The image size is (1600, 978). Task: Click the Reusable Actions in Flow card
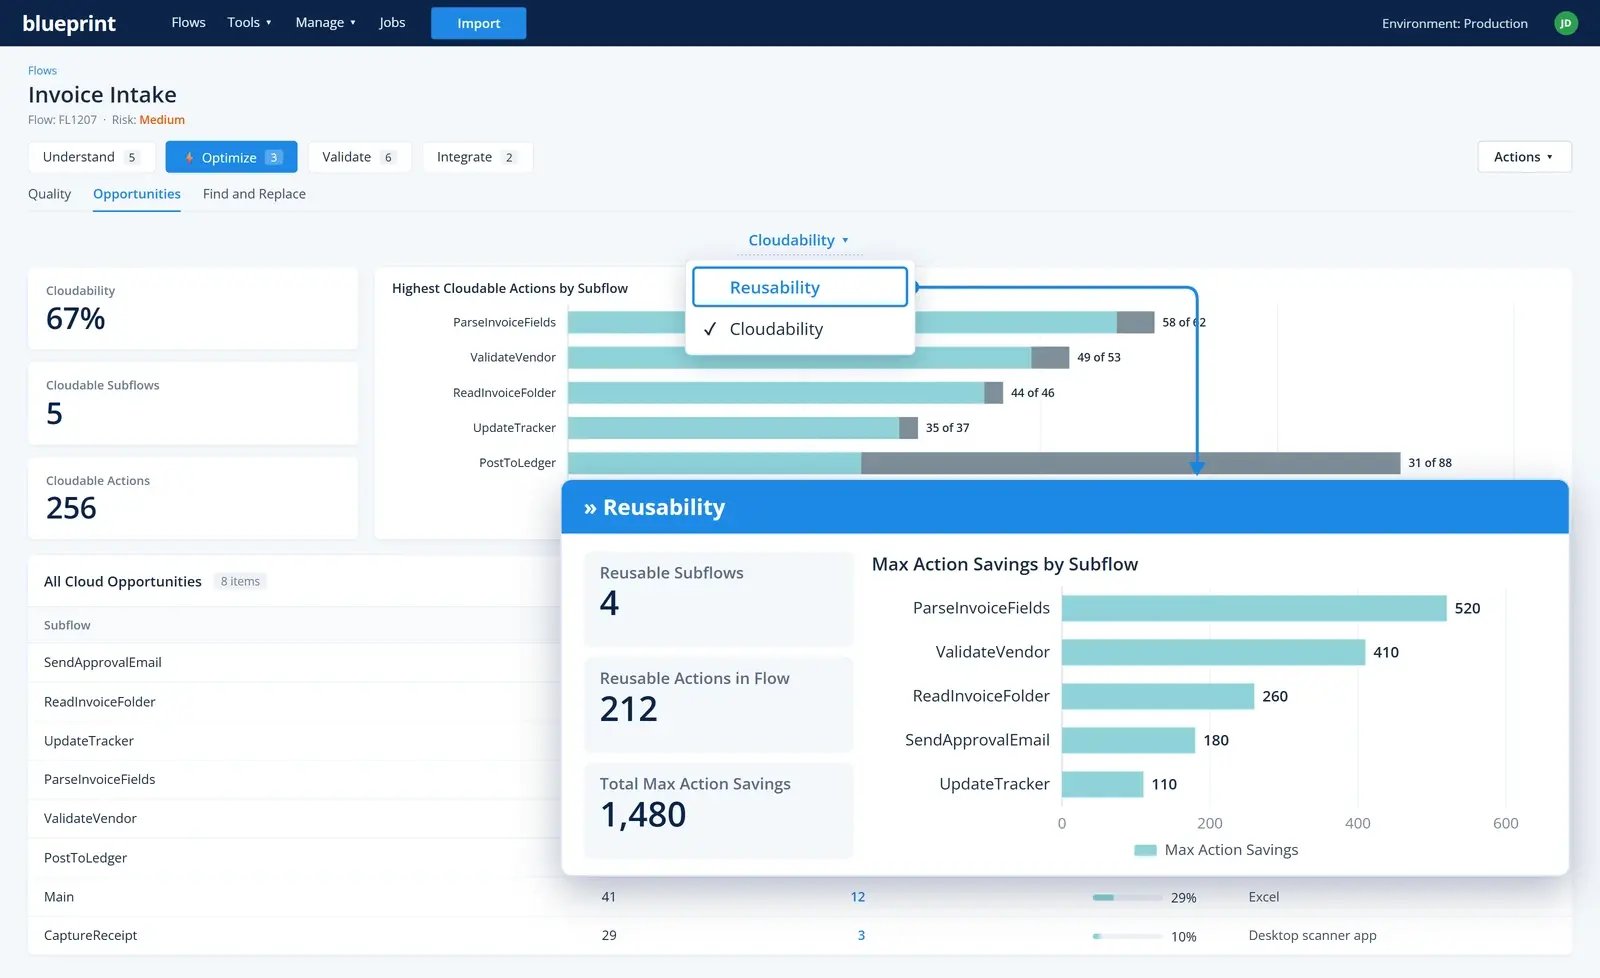coord(718,705)
